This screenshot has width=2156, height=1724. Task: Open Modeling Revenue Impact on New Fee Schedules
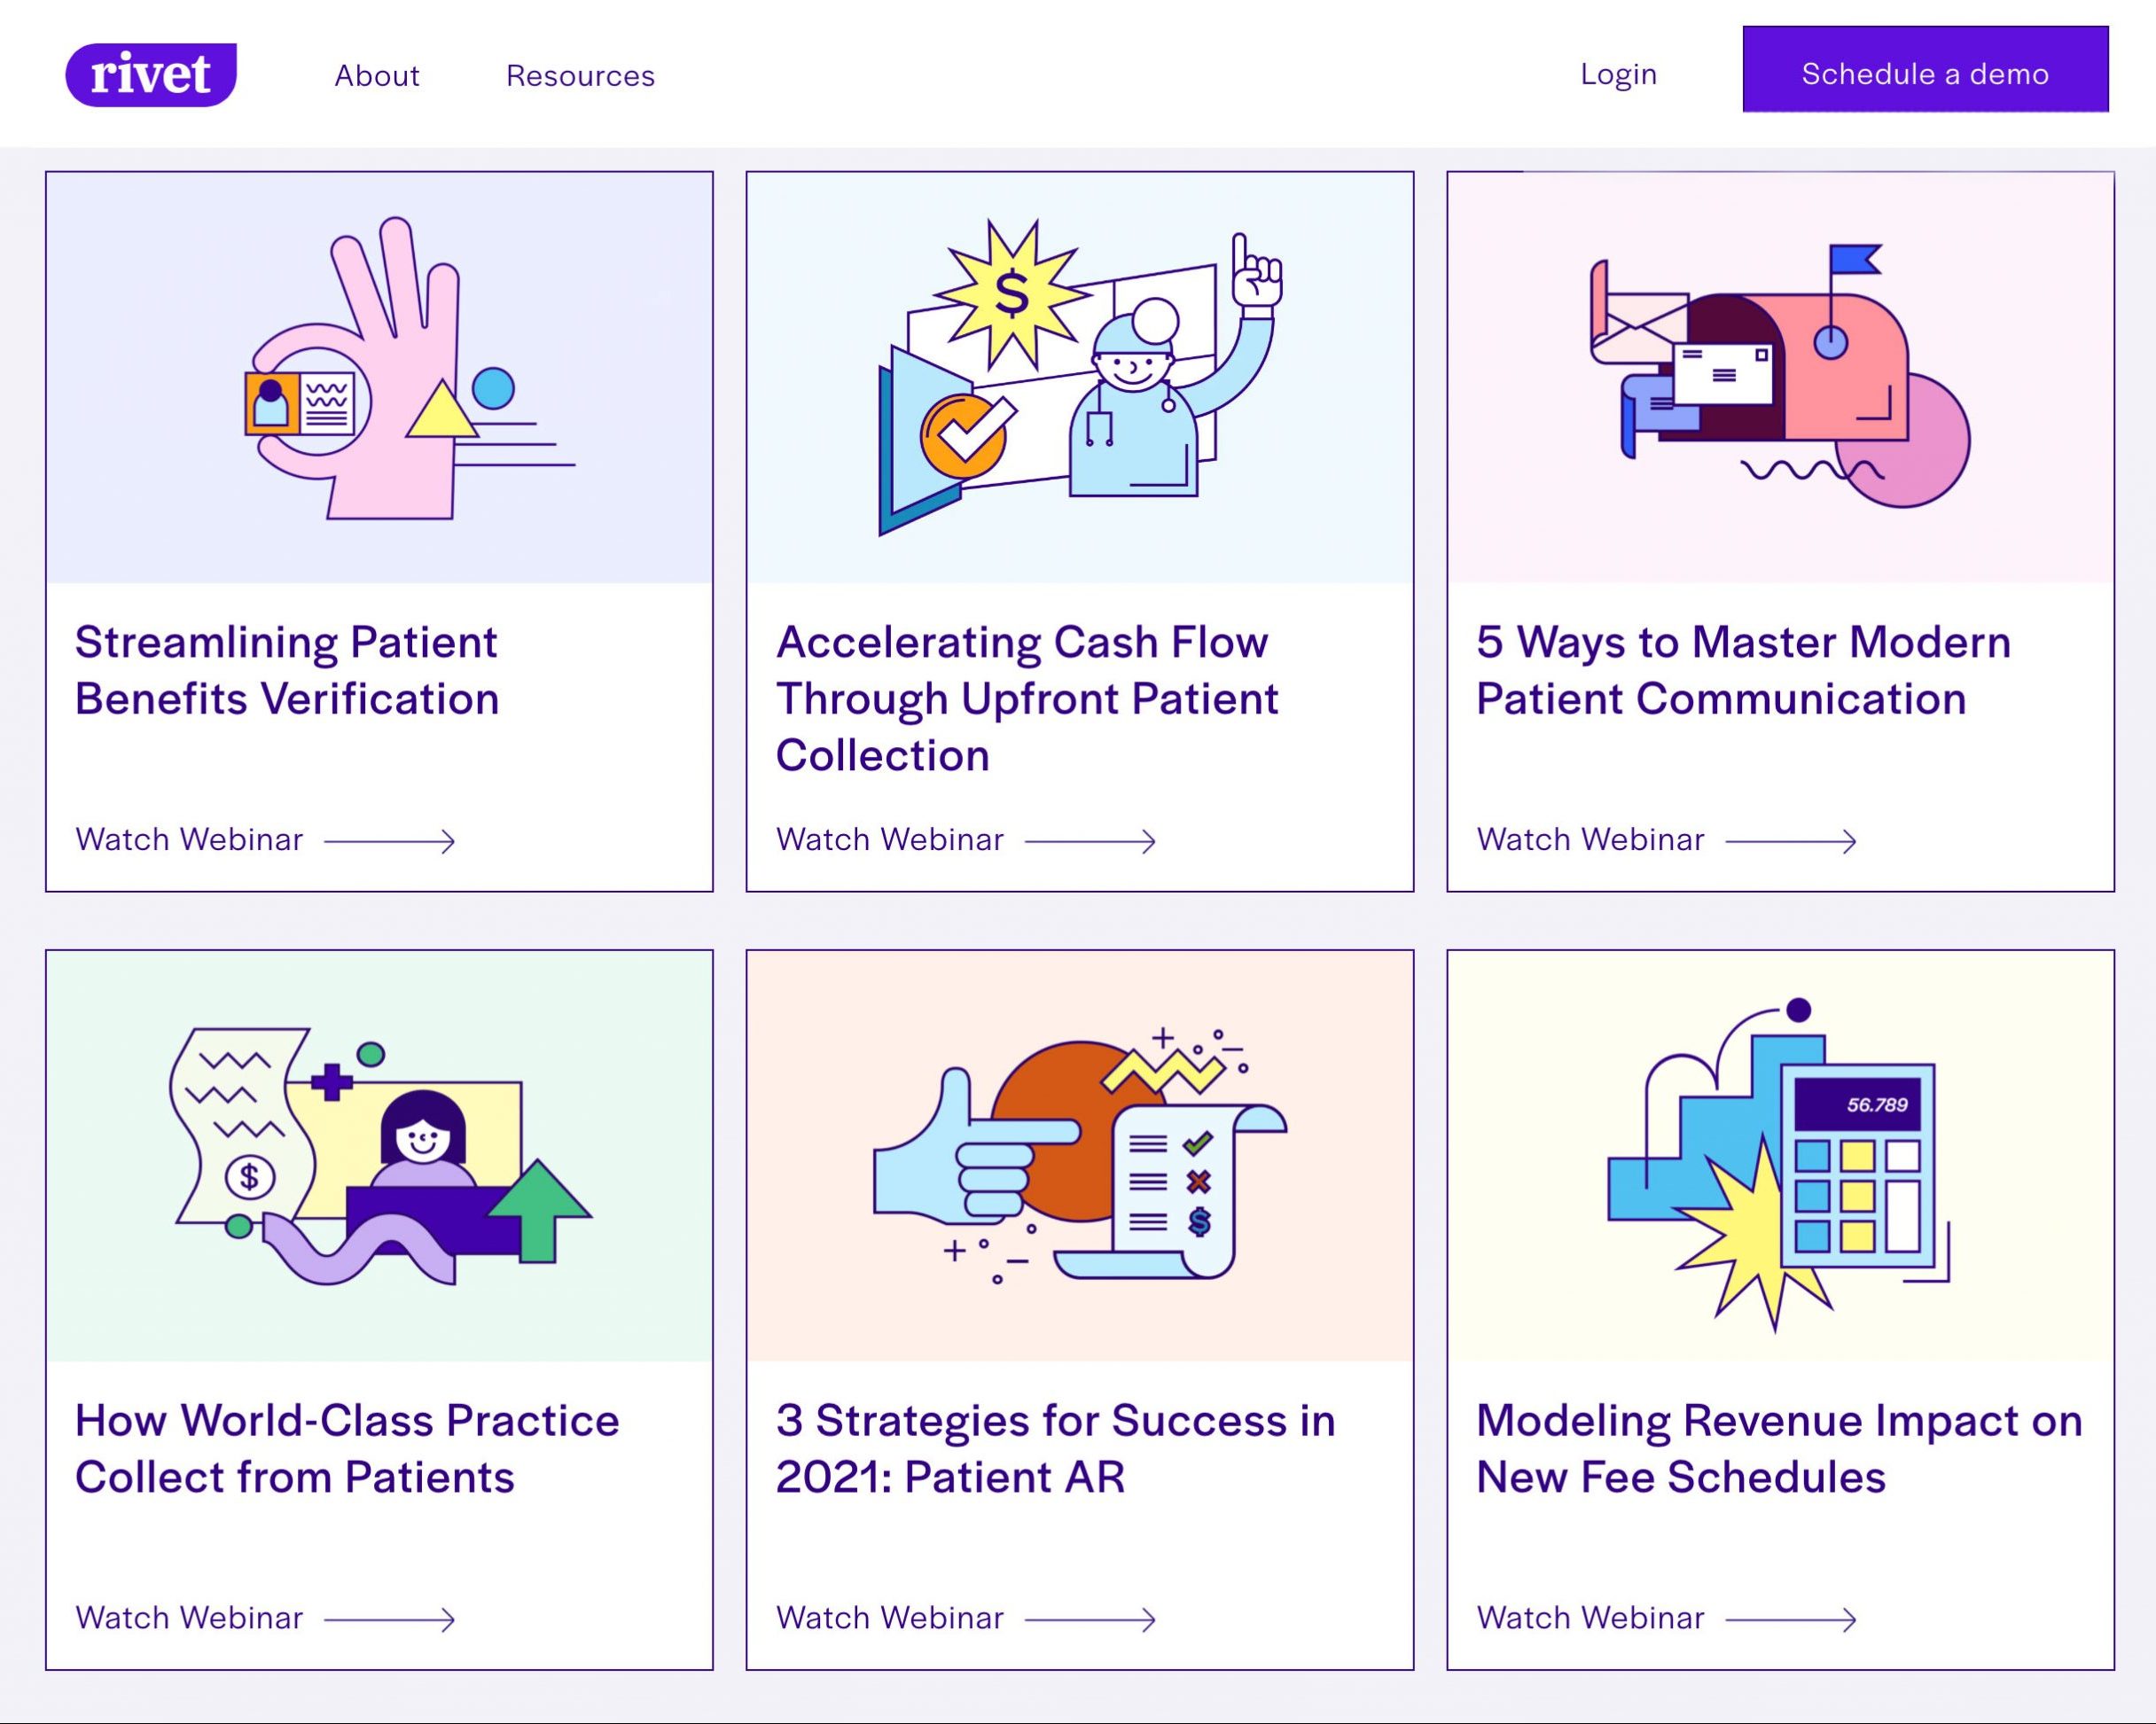(1779, 1448)
